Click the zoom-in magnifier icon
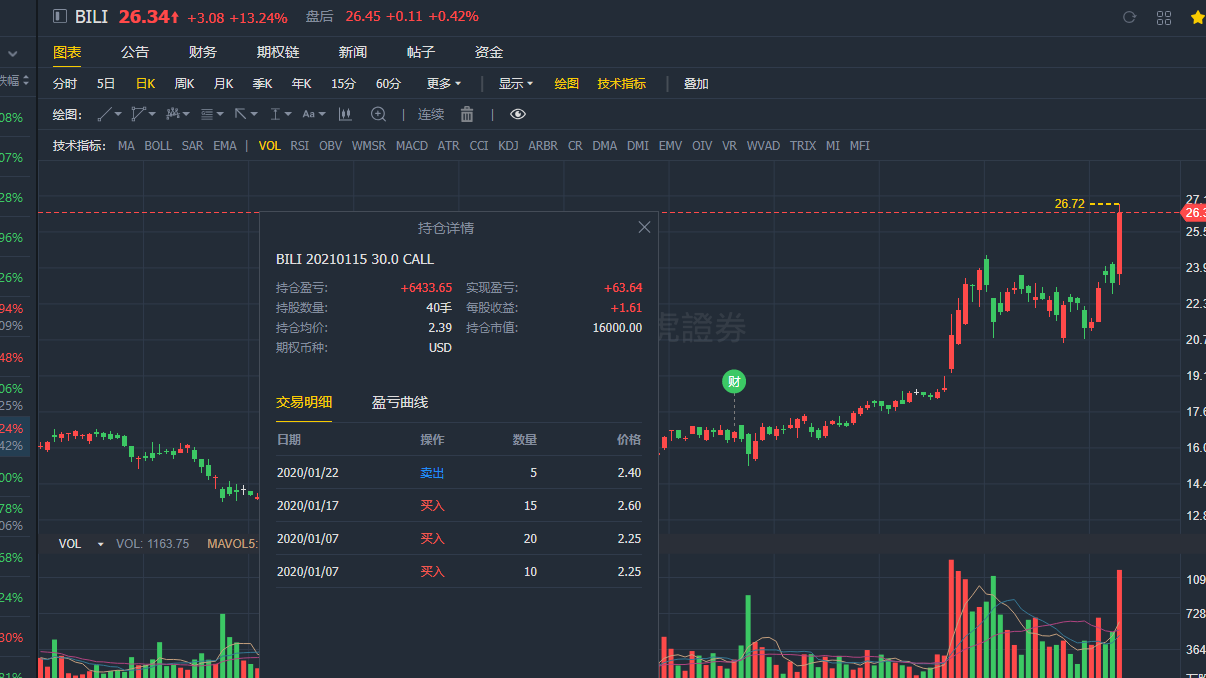 378,114
